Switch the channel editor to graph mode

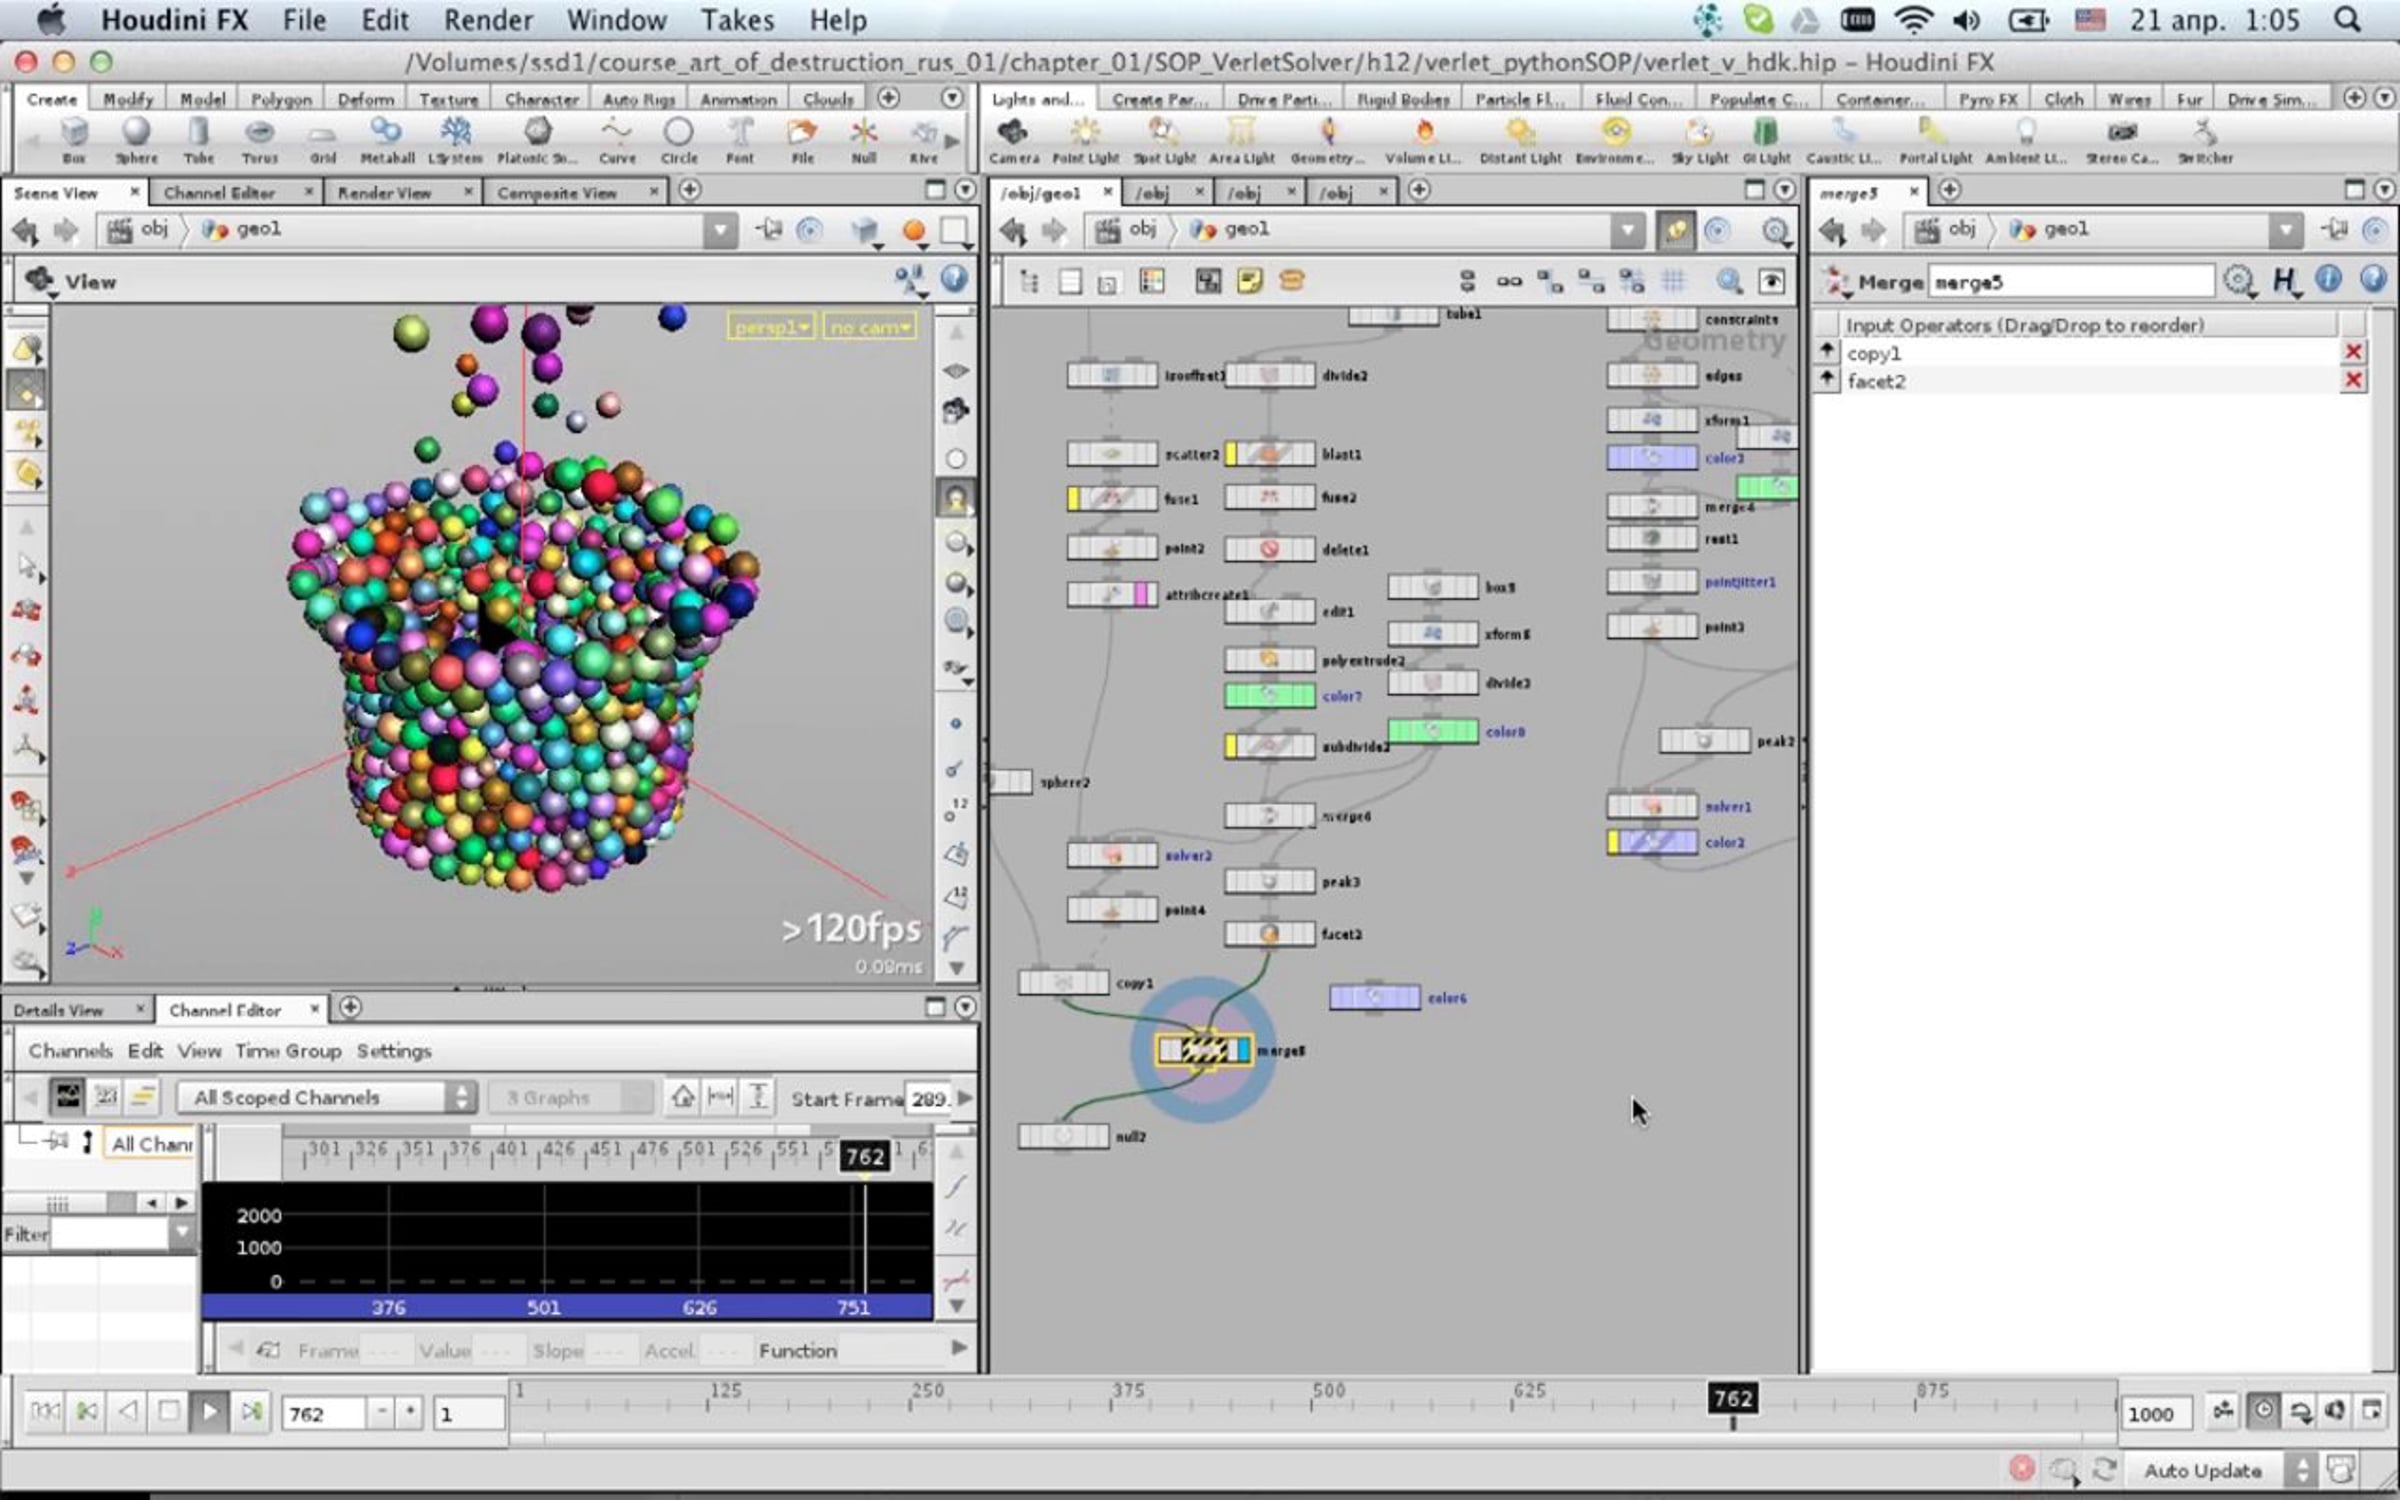coord(68,1097)
